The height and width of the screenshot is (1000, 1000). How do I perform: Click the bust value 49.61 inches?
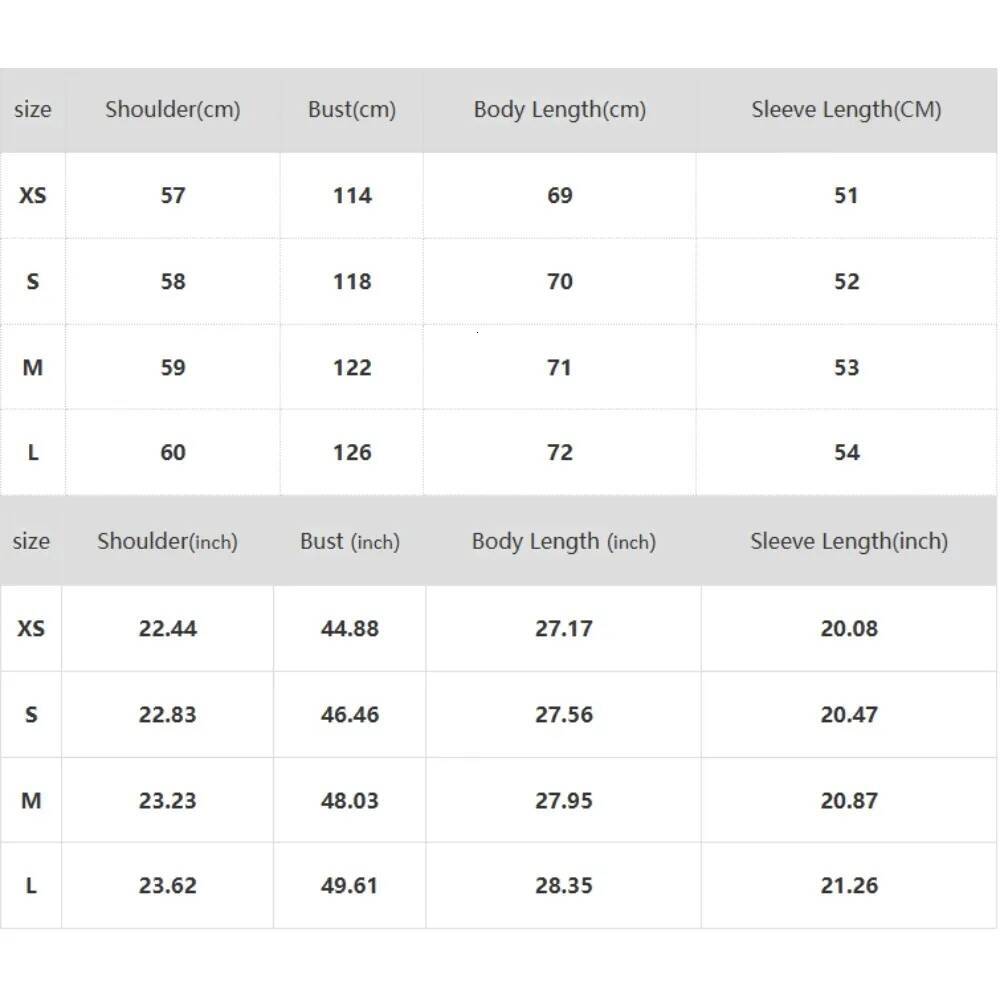350,886
